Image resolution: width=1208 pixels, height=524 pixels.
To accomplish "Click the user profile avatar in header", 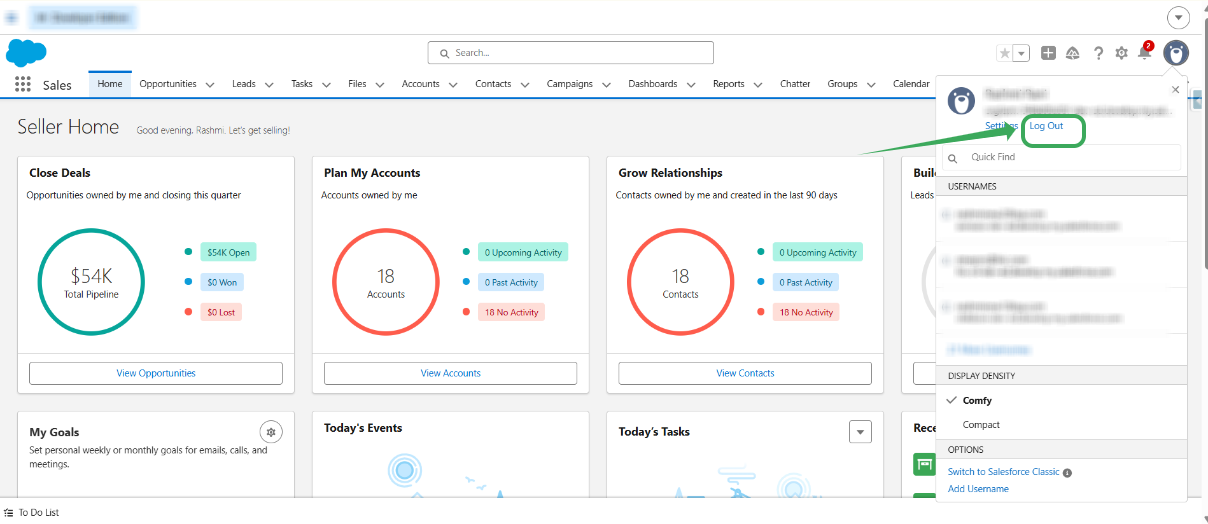I will coord(1176,53).
